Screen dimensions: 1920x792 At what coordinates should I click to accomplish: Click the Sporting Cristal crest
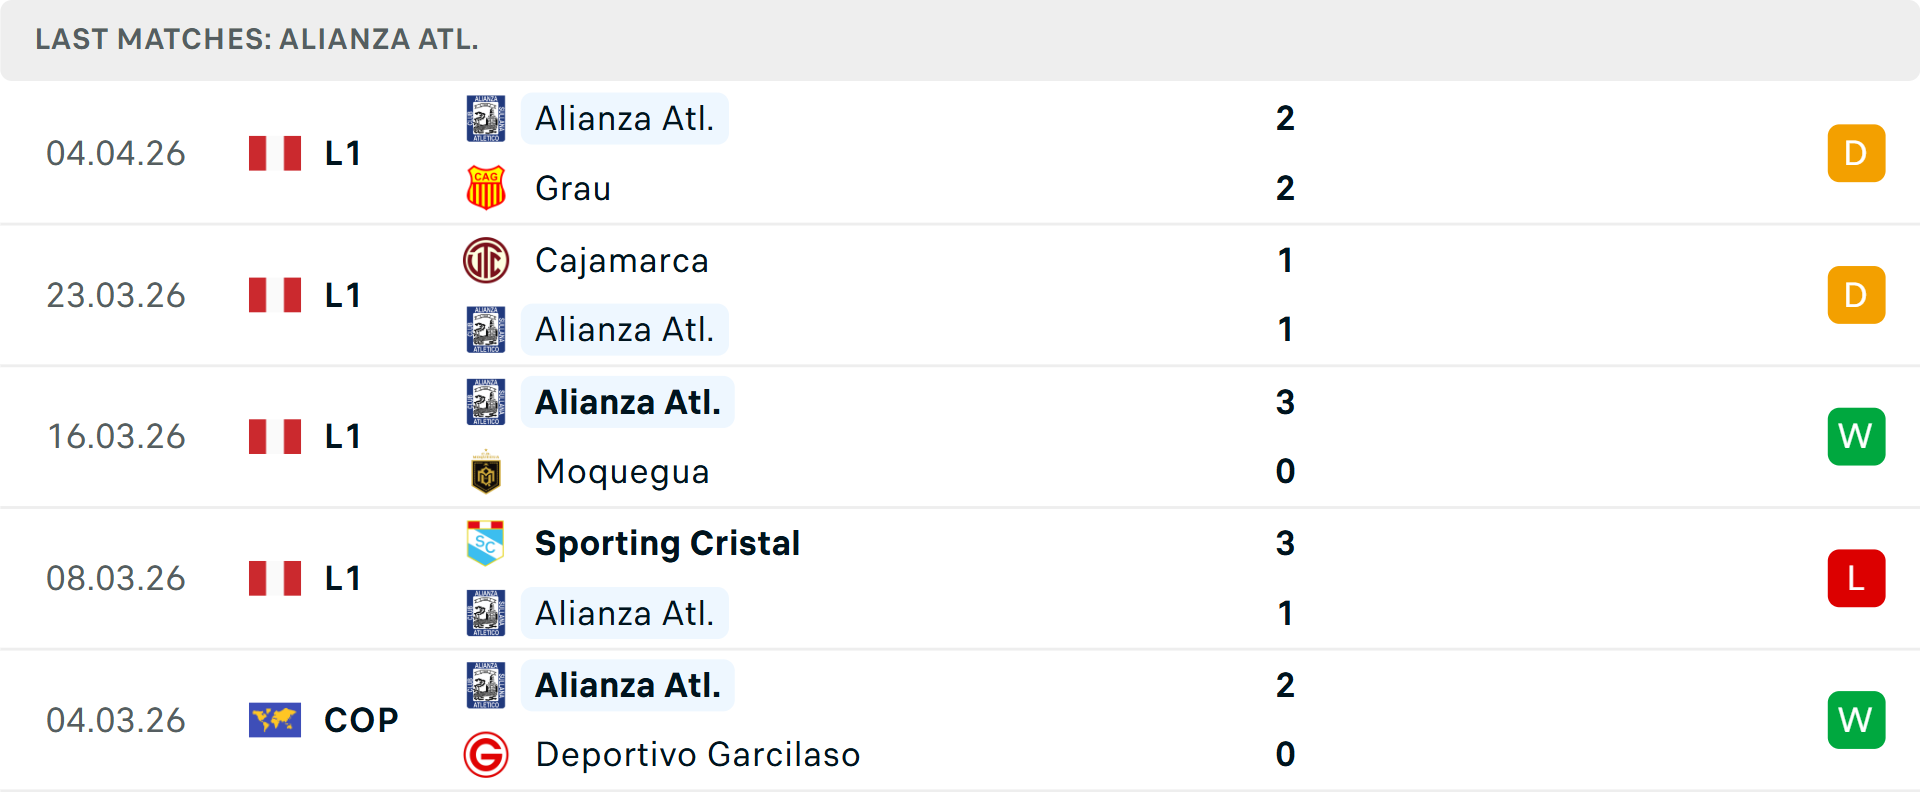[486, 543]
